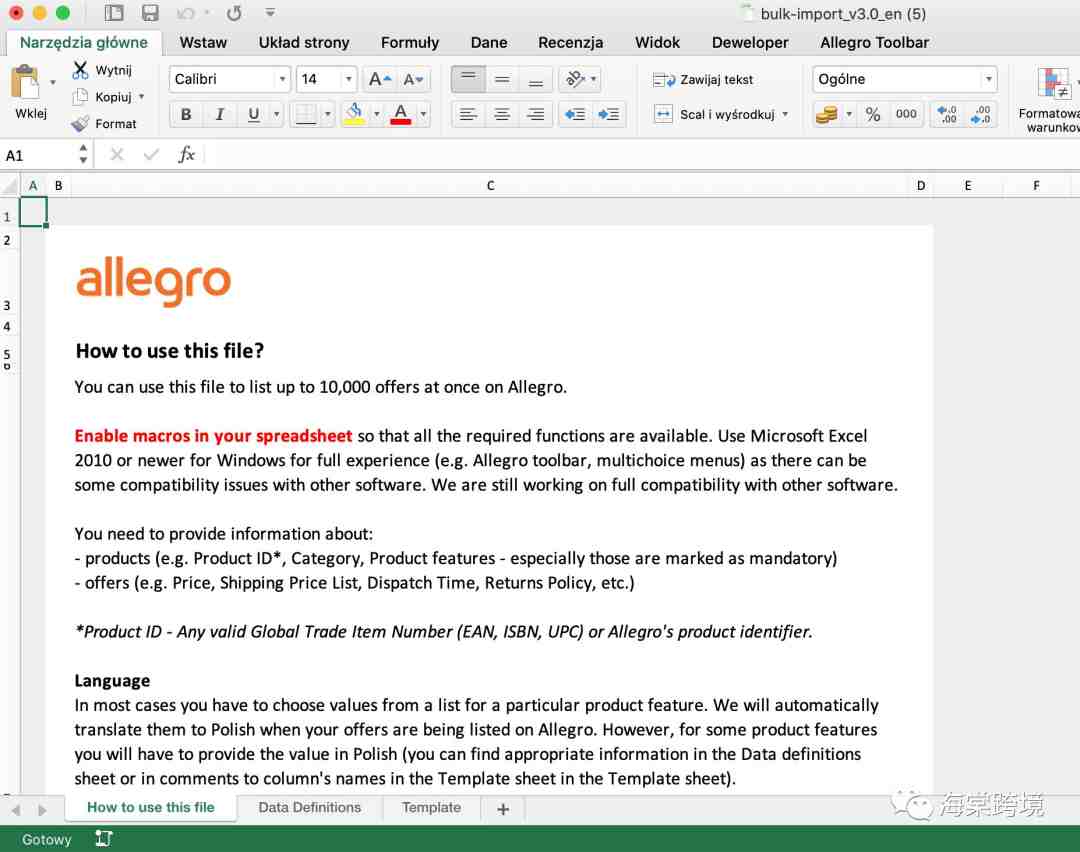
Task: Apply yellow fill color bucket
Action: point(354,114)
